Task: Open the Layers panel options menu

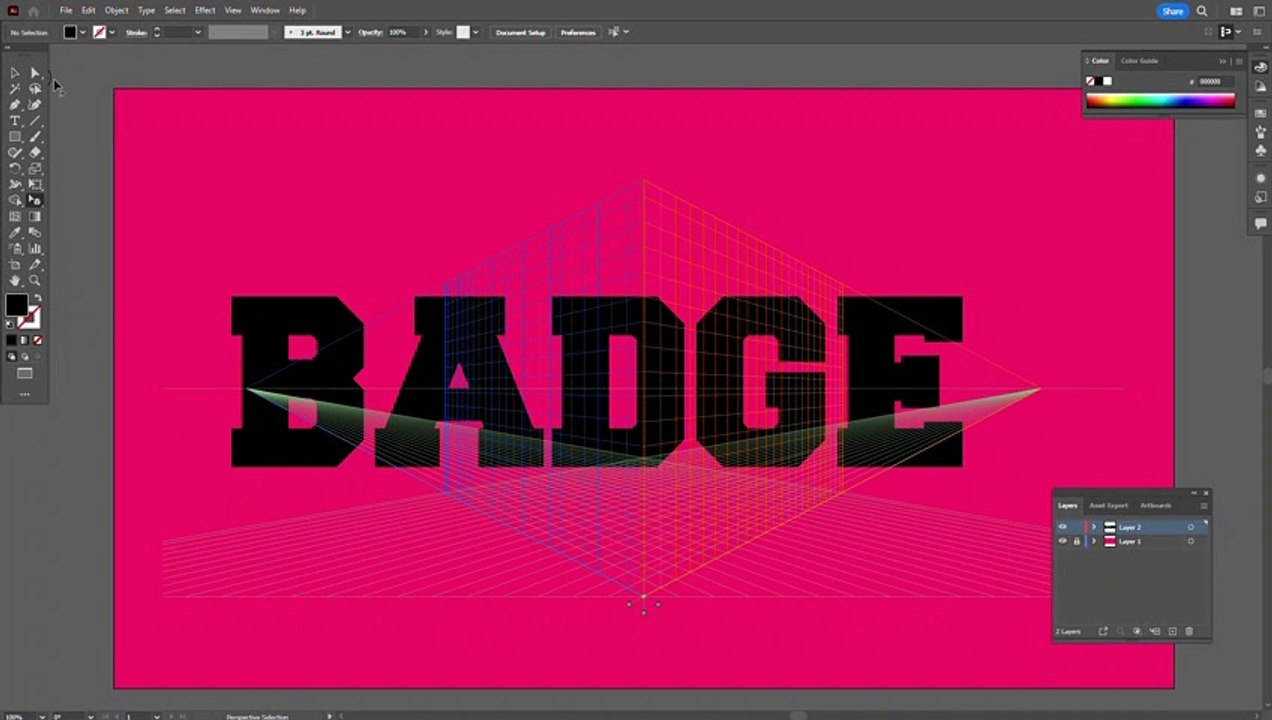Action: pyautogui.click(x=1204, y=505)
